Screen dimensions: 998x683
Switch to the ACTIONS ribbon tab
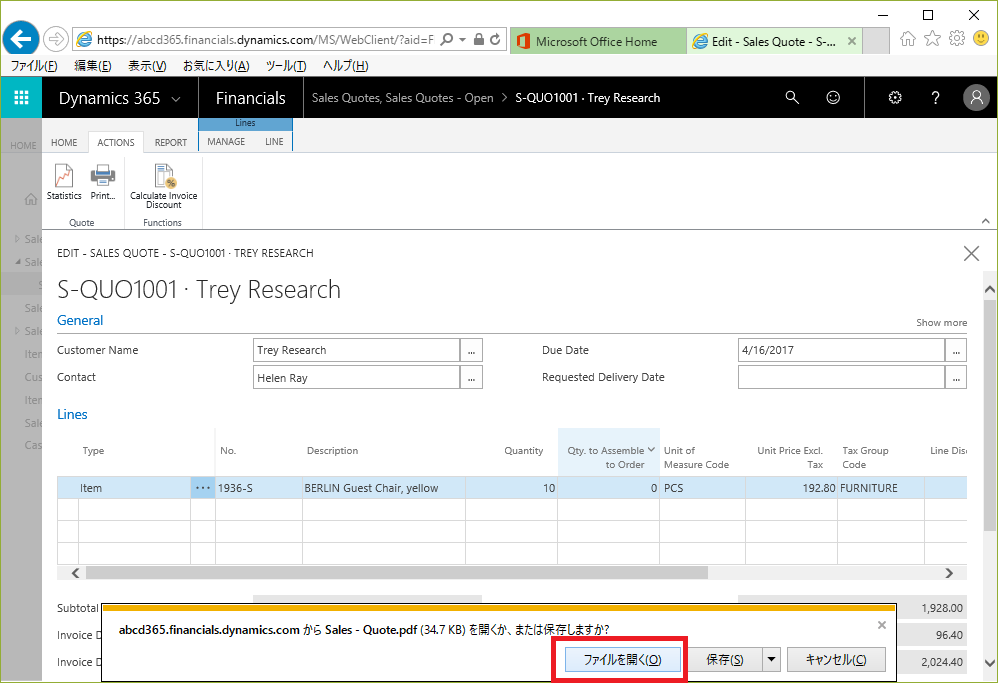point(116,143)
